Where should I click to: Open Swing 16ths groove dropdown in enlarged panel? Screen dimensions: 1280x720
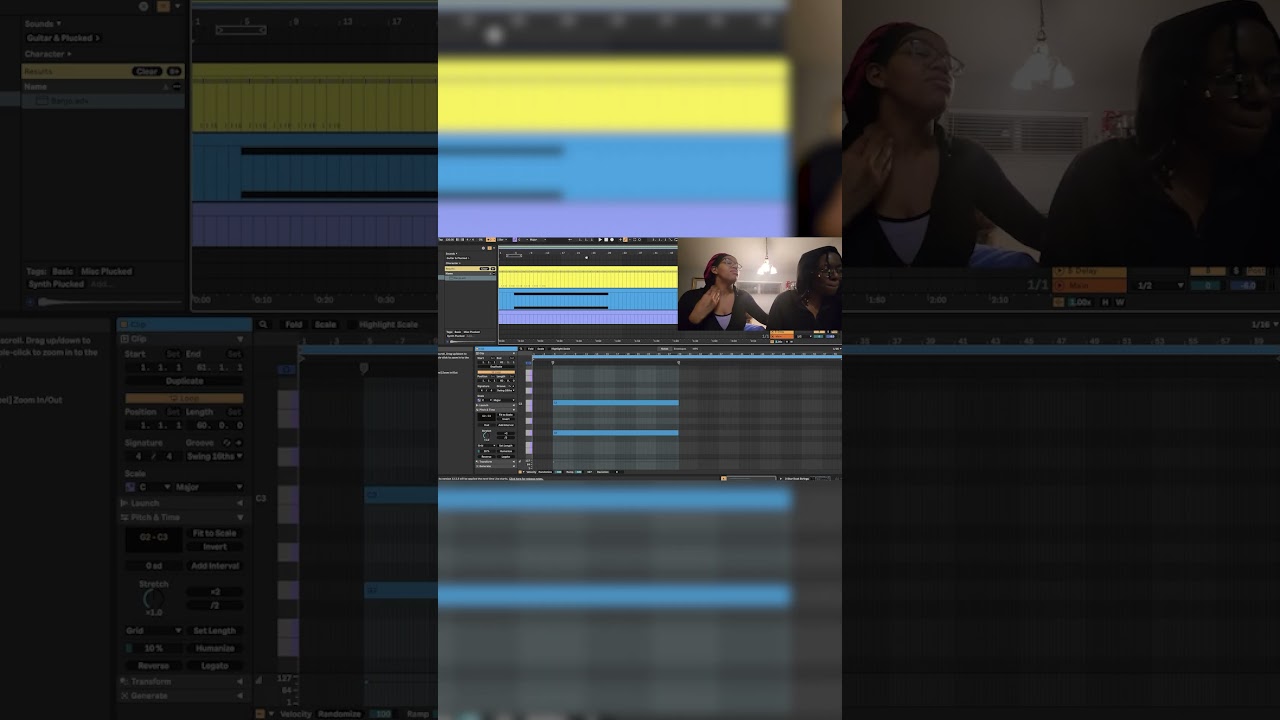point(215,456)
